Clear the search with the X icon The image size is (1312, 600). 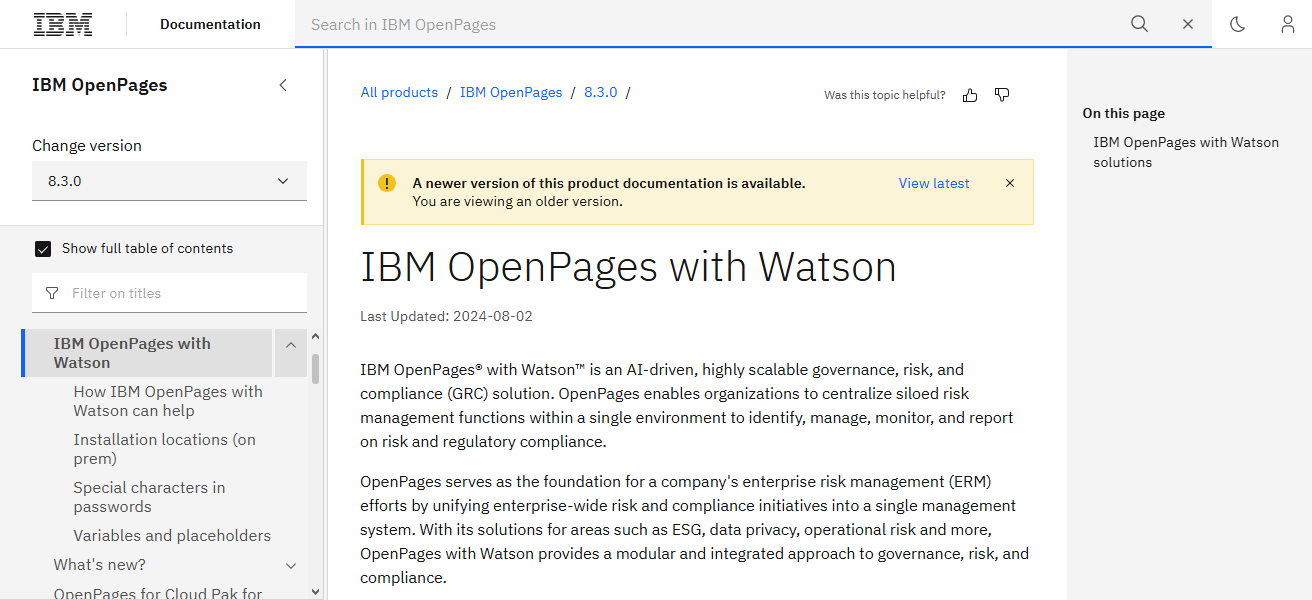coord(1187,23)
